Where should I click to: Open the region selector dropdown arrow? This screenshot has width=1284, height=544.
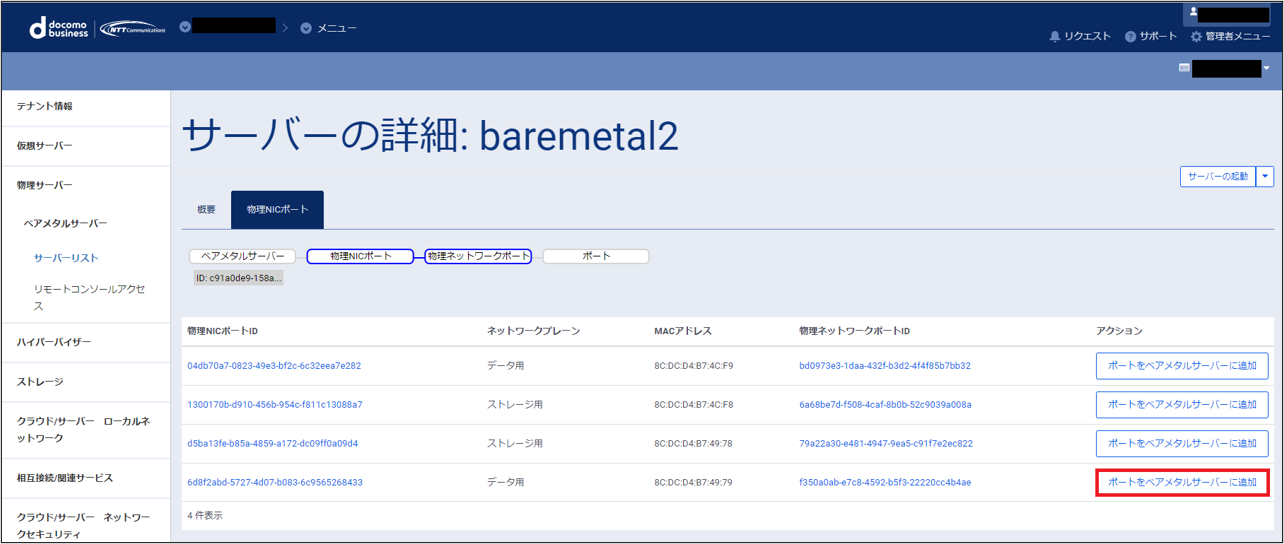tap(1266, 68)
